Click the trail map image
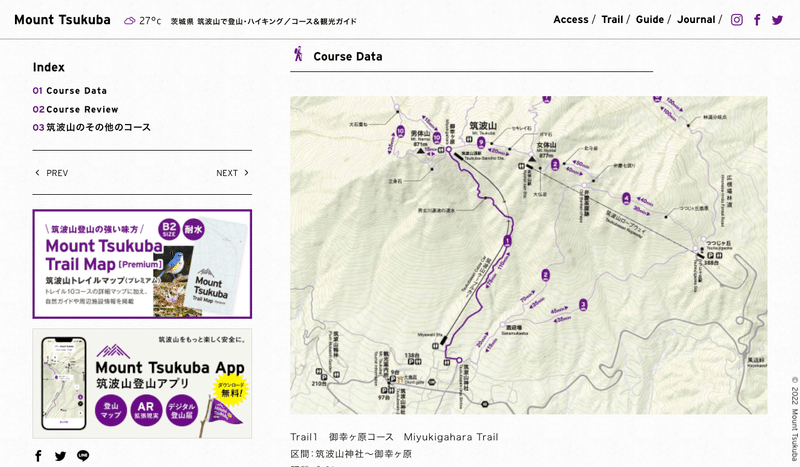Viewport: 800px width, 467px height. point(529,255)
